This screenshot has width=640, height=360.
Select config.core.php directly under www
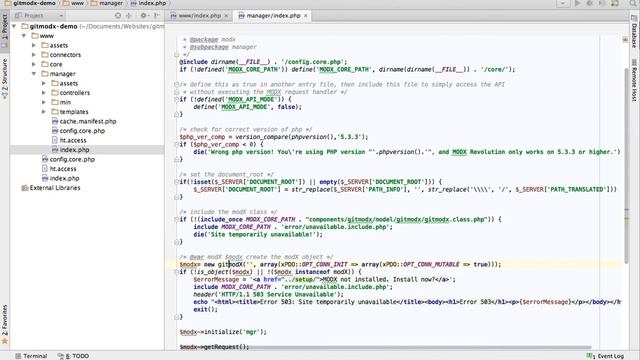point(68,159)
